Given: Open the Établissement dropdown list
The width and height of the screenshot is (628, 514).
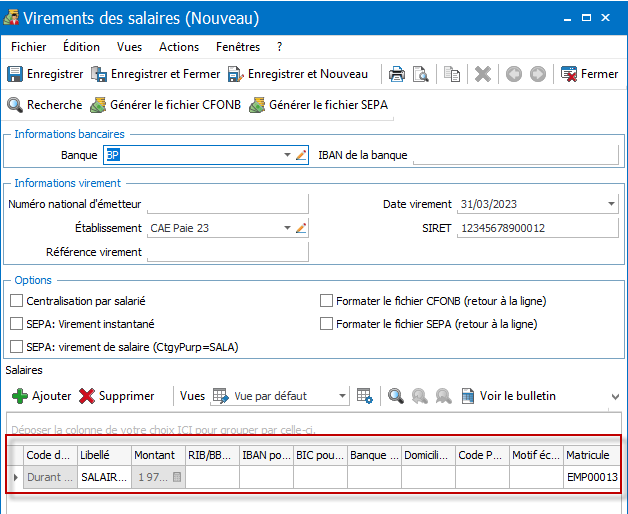Looking at the screenshot, I should (287, 228).
